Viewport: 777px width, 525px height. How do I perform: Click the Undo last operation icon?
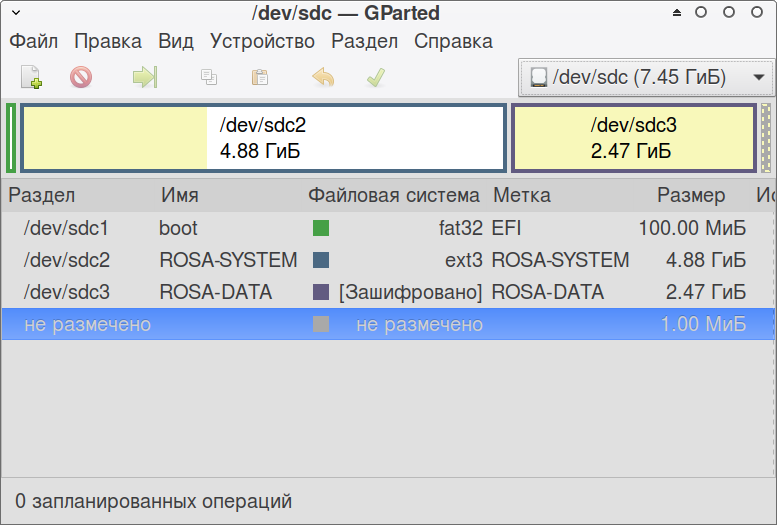(323, 77)
